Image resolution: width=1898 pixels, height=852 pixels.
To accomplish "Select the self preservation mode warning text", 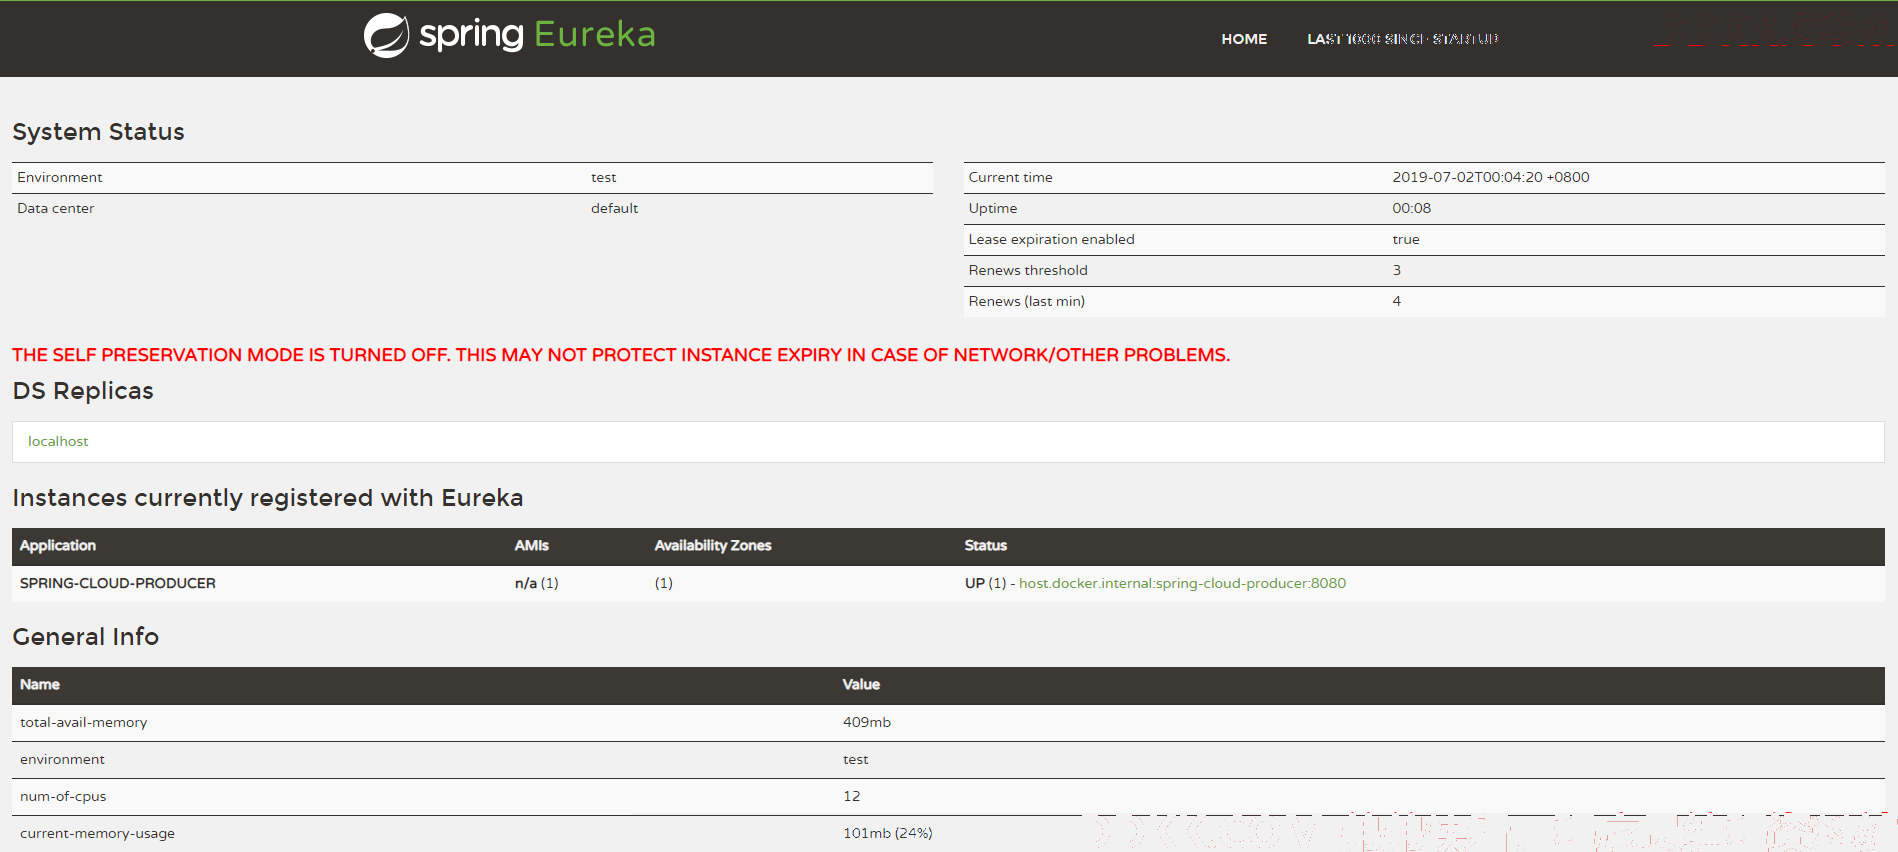I will (621, 355).
